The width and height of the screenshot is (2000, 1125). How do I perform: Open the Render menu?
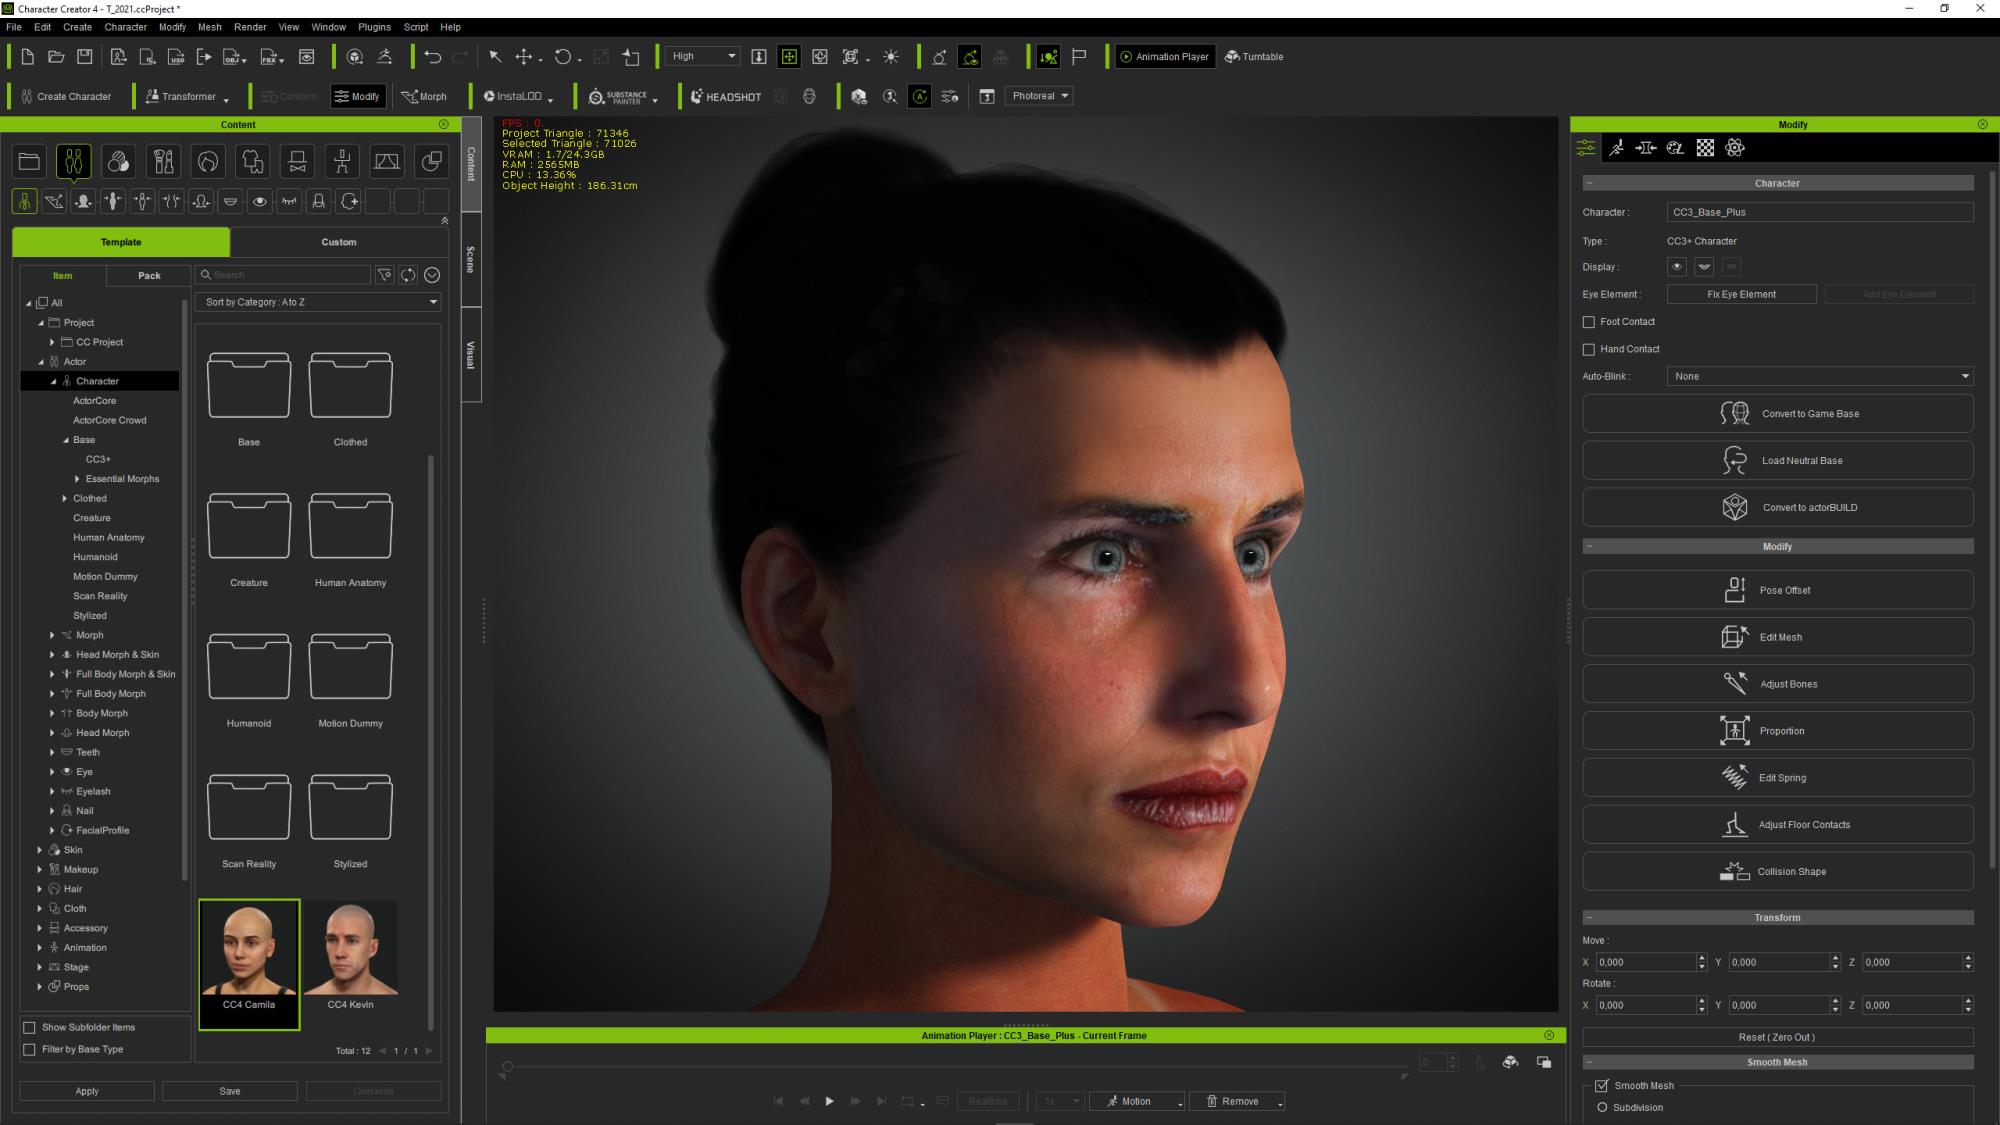pyautogui.click(x=250, y=27)
